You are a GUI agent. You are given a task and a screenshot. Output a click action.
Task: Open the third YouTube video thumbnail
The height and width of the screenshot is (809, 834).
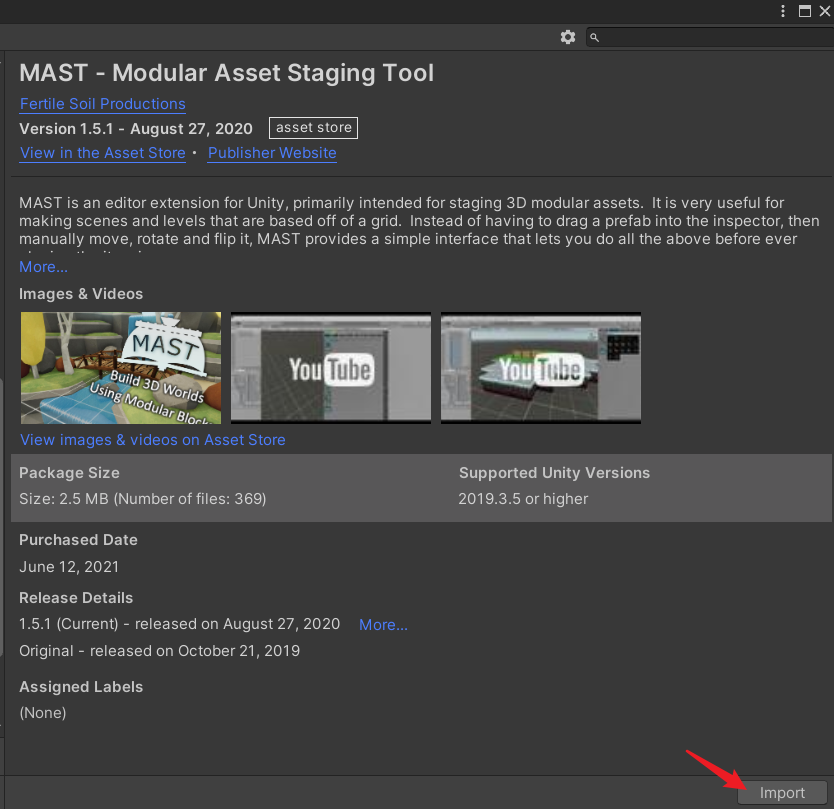[541, 368]
